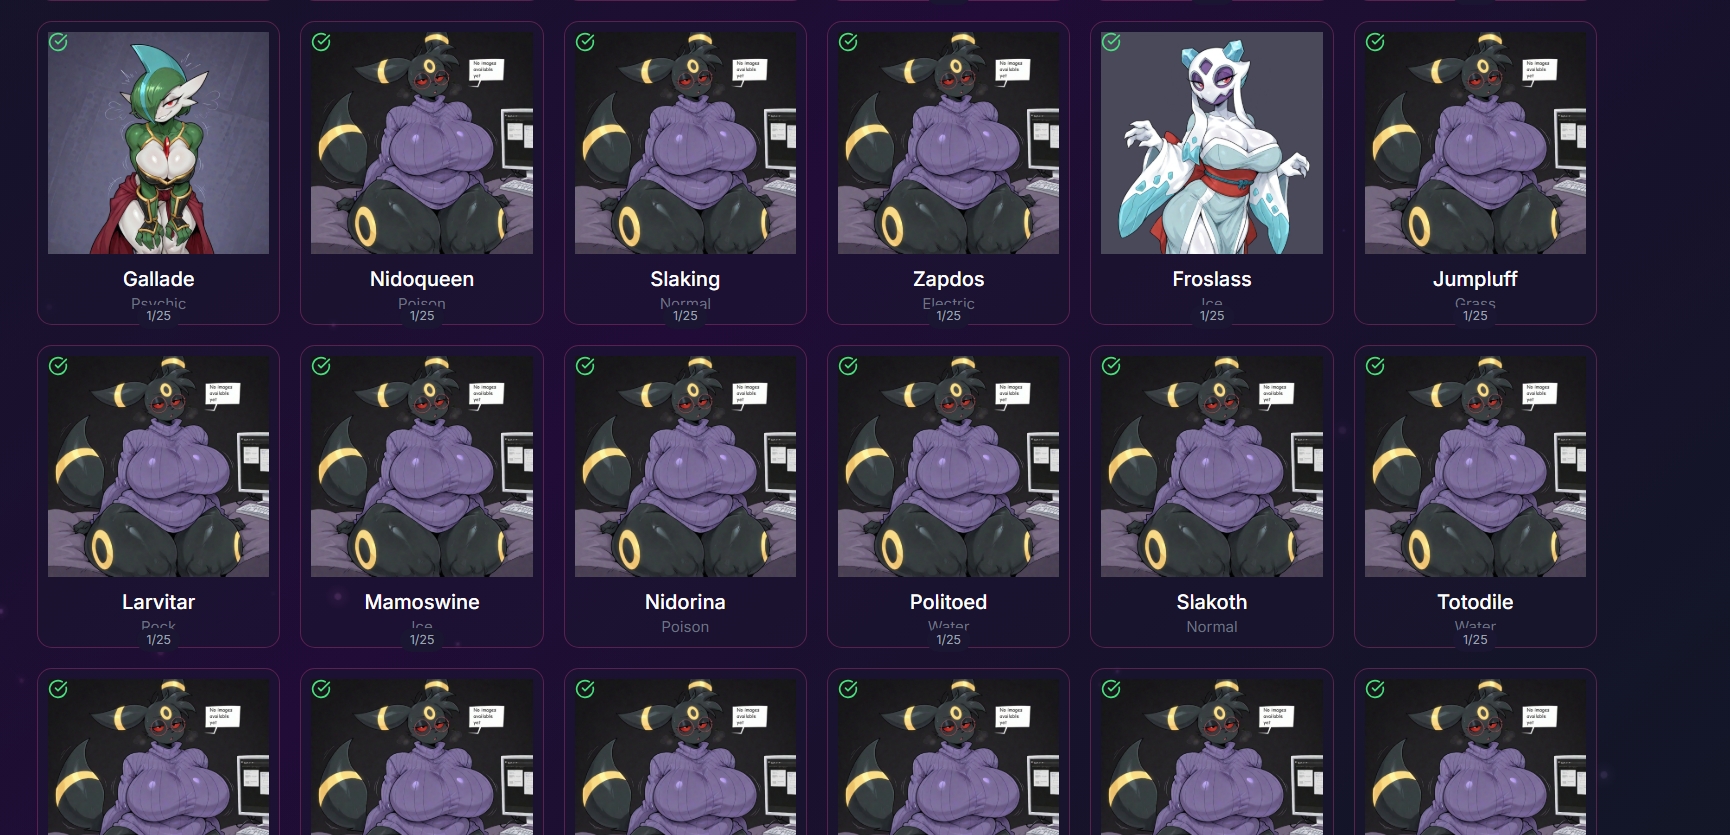Select the Zapdos card name

tap(948, 279)
